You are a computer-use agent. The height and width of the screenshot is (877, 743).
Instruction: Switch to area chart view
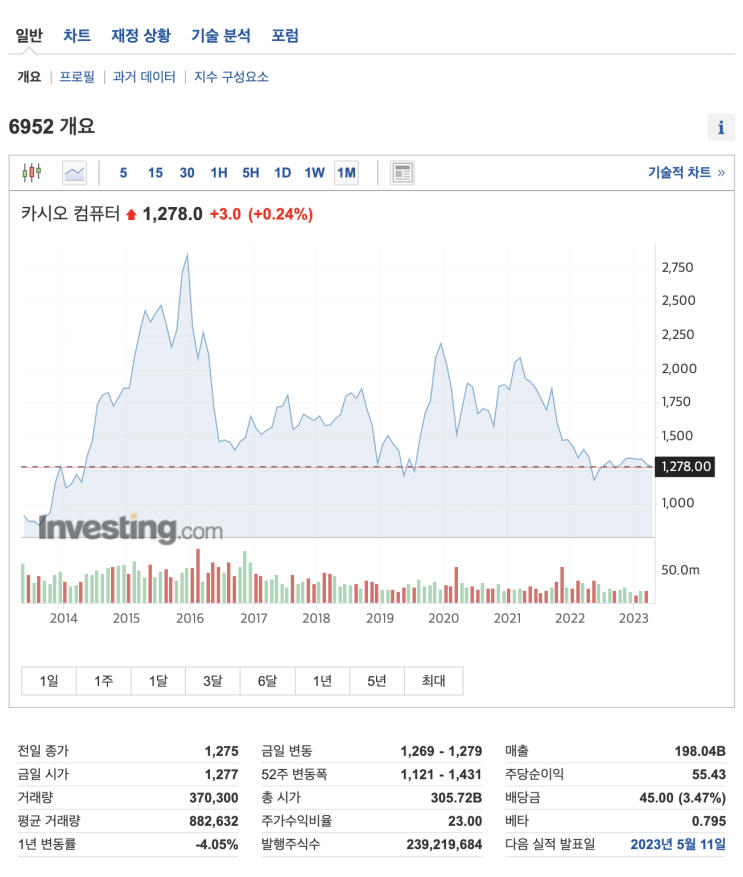[x=75, y=173]
